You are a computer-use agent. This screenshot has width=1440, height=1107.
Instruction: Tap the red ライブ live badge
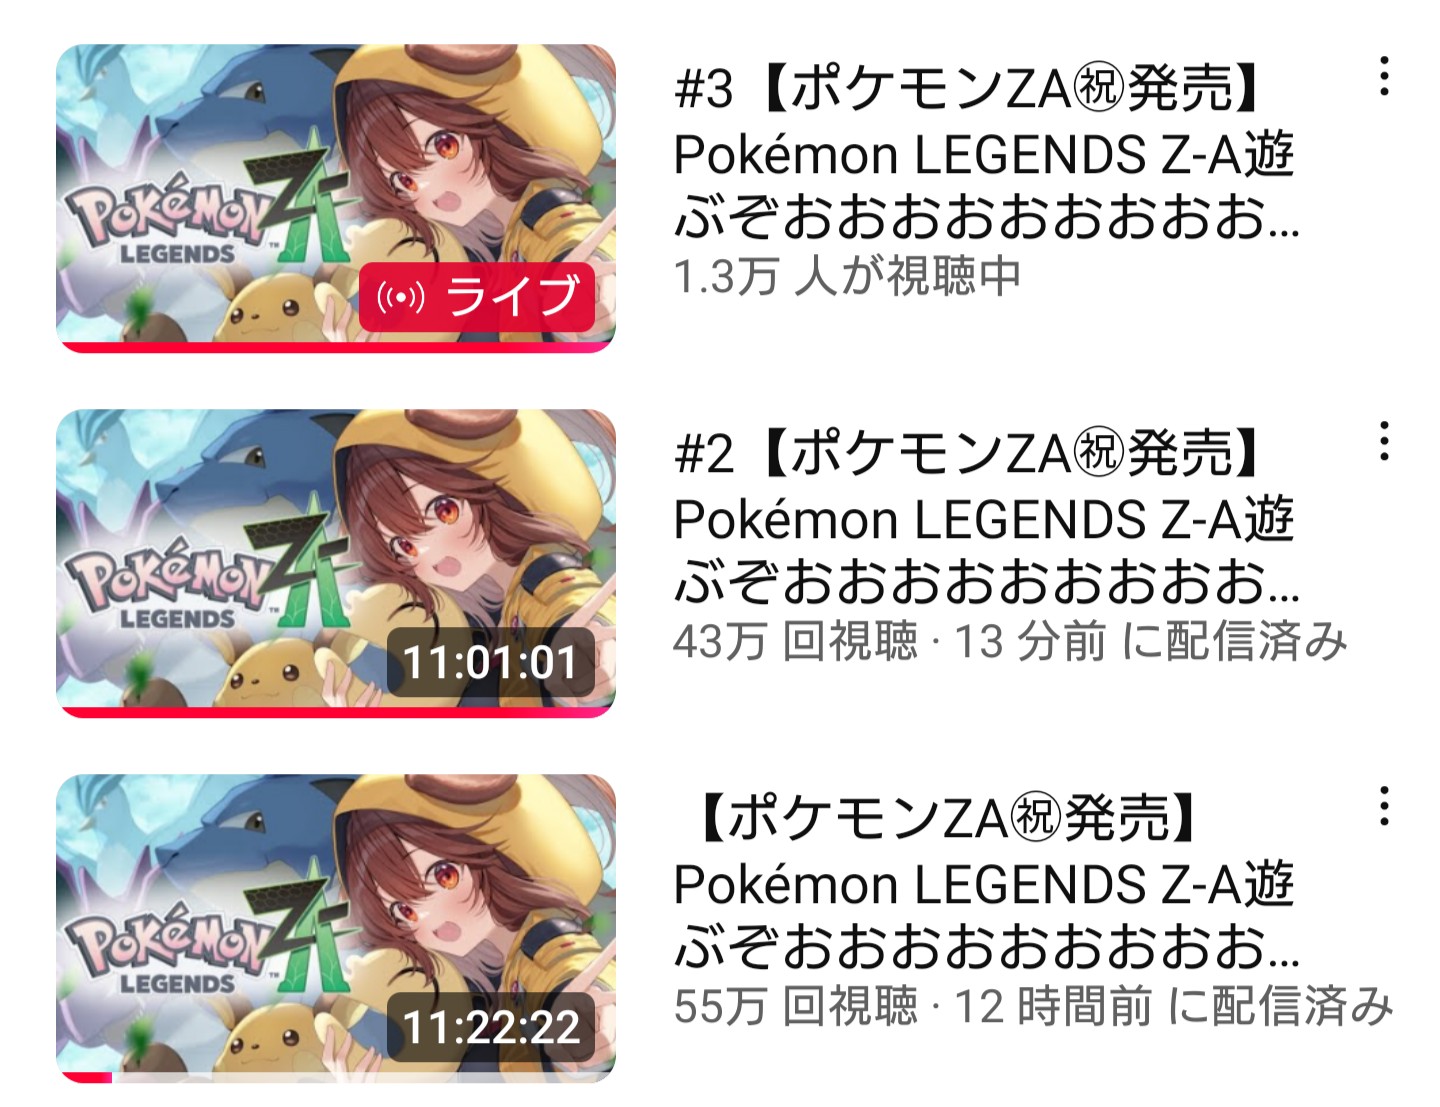pyautogui.click(x=477, y=296)
